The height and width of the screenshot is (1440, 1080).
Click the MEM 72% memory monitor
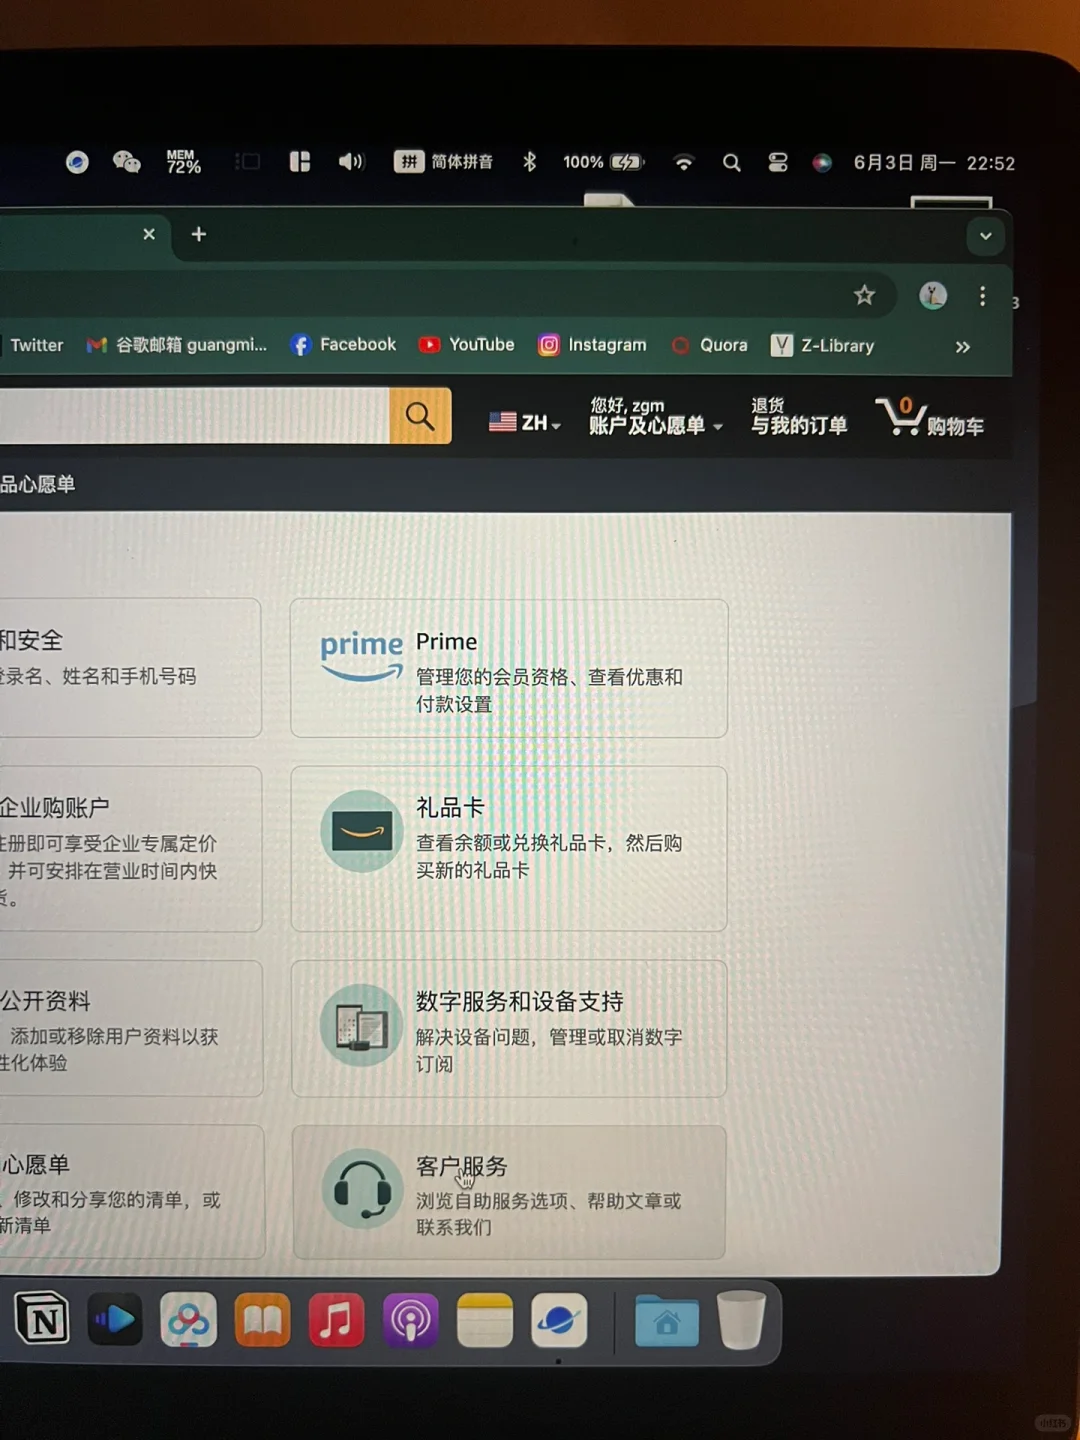[x=183, y=162]
